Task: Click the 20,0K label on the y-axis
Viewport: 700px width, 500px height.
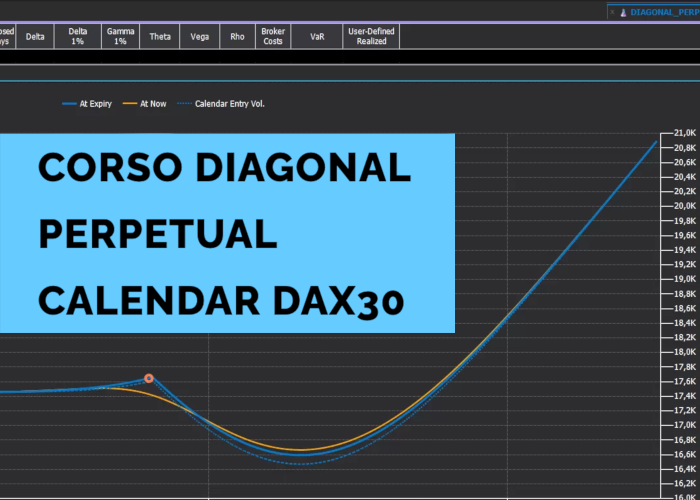Action: click(685, 206)
